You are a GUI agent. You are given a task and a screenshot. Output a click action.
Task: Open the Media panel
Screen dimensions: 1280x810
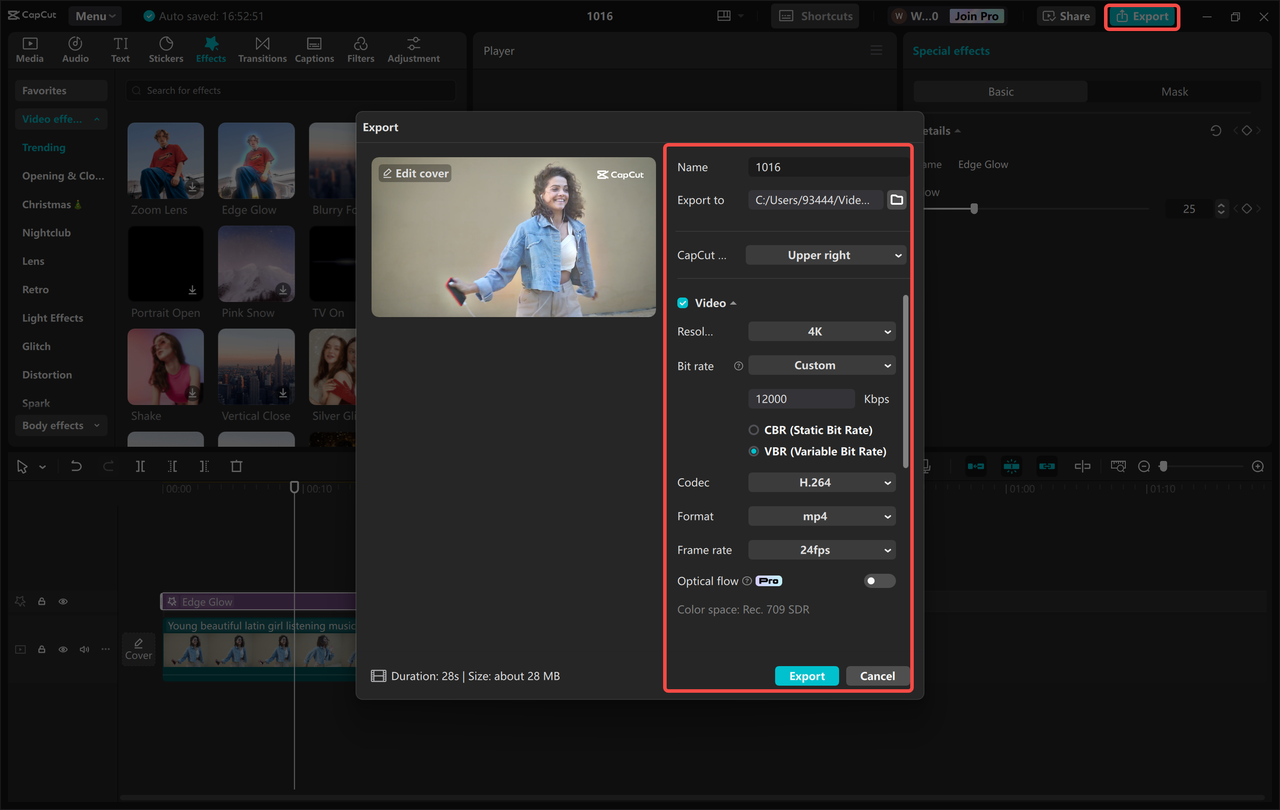[x=29, y=49]
